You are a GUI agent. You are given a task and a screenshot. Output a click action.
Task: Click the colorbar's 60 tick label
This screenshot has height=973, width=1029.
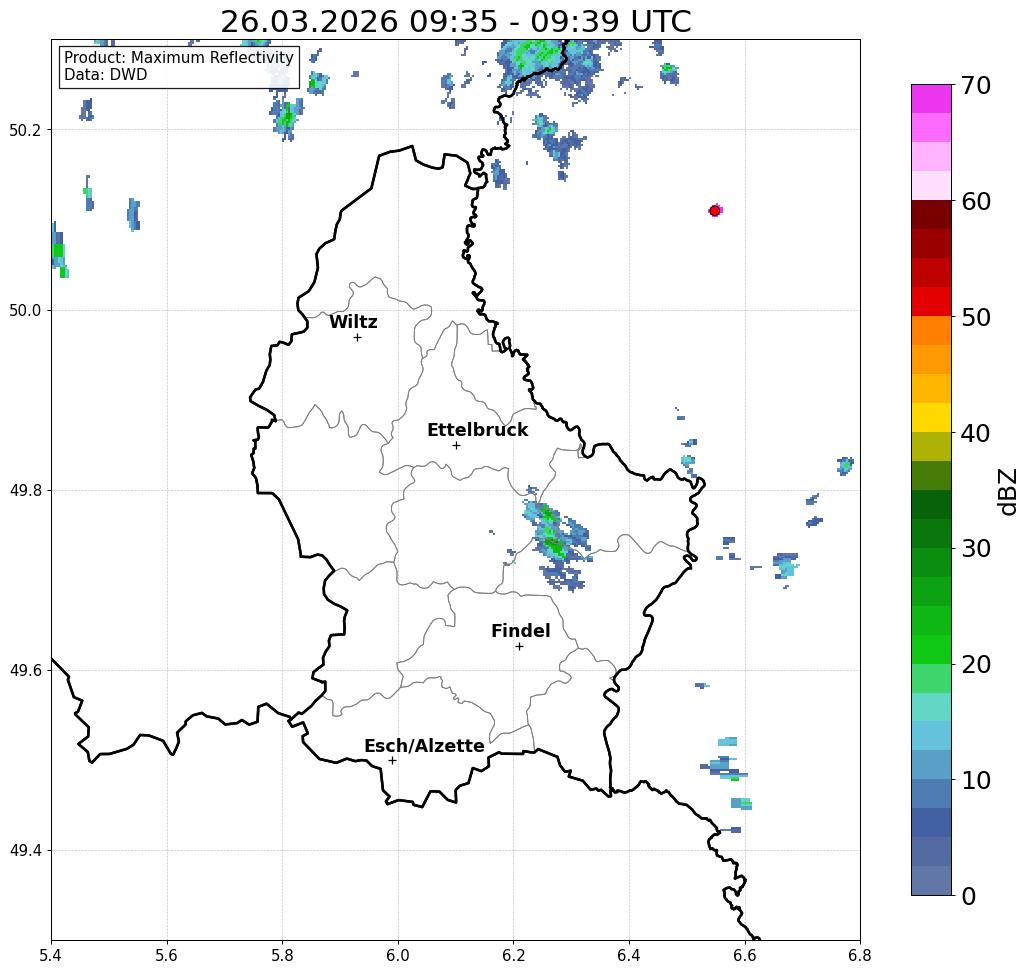tap(976, 201)
